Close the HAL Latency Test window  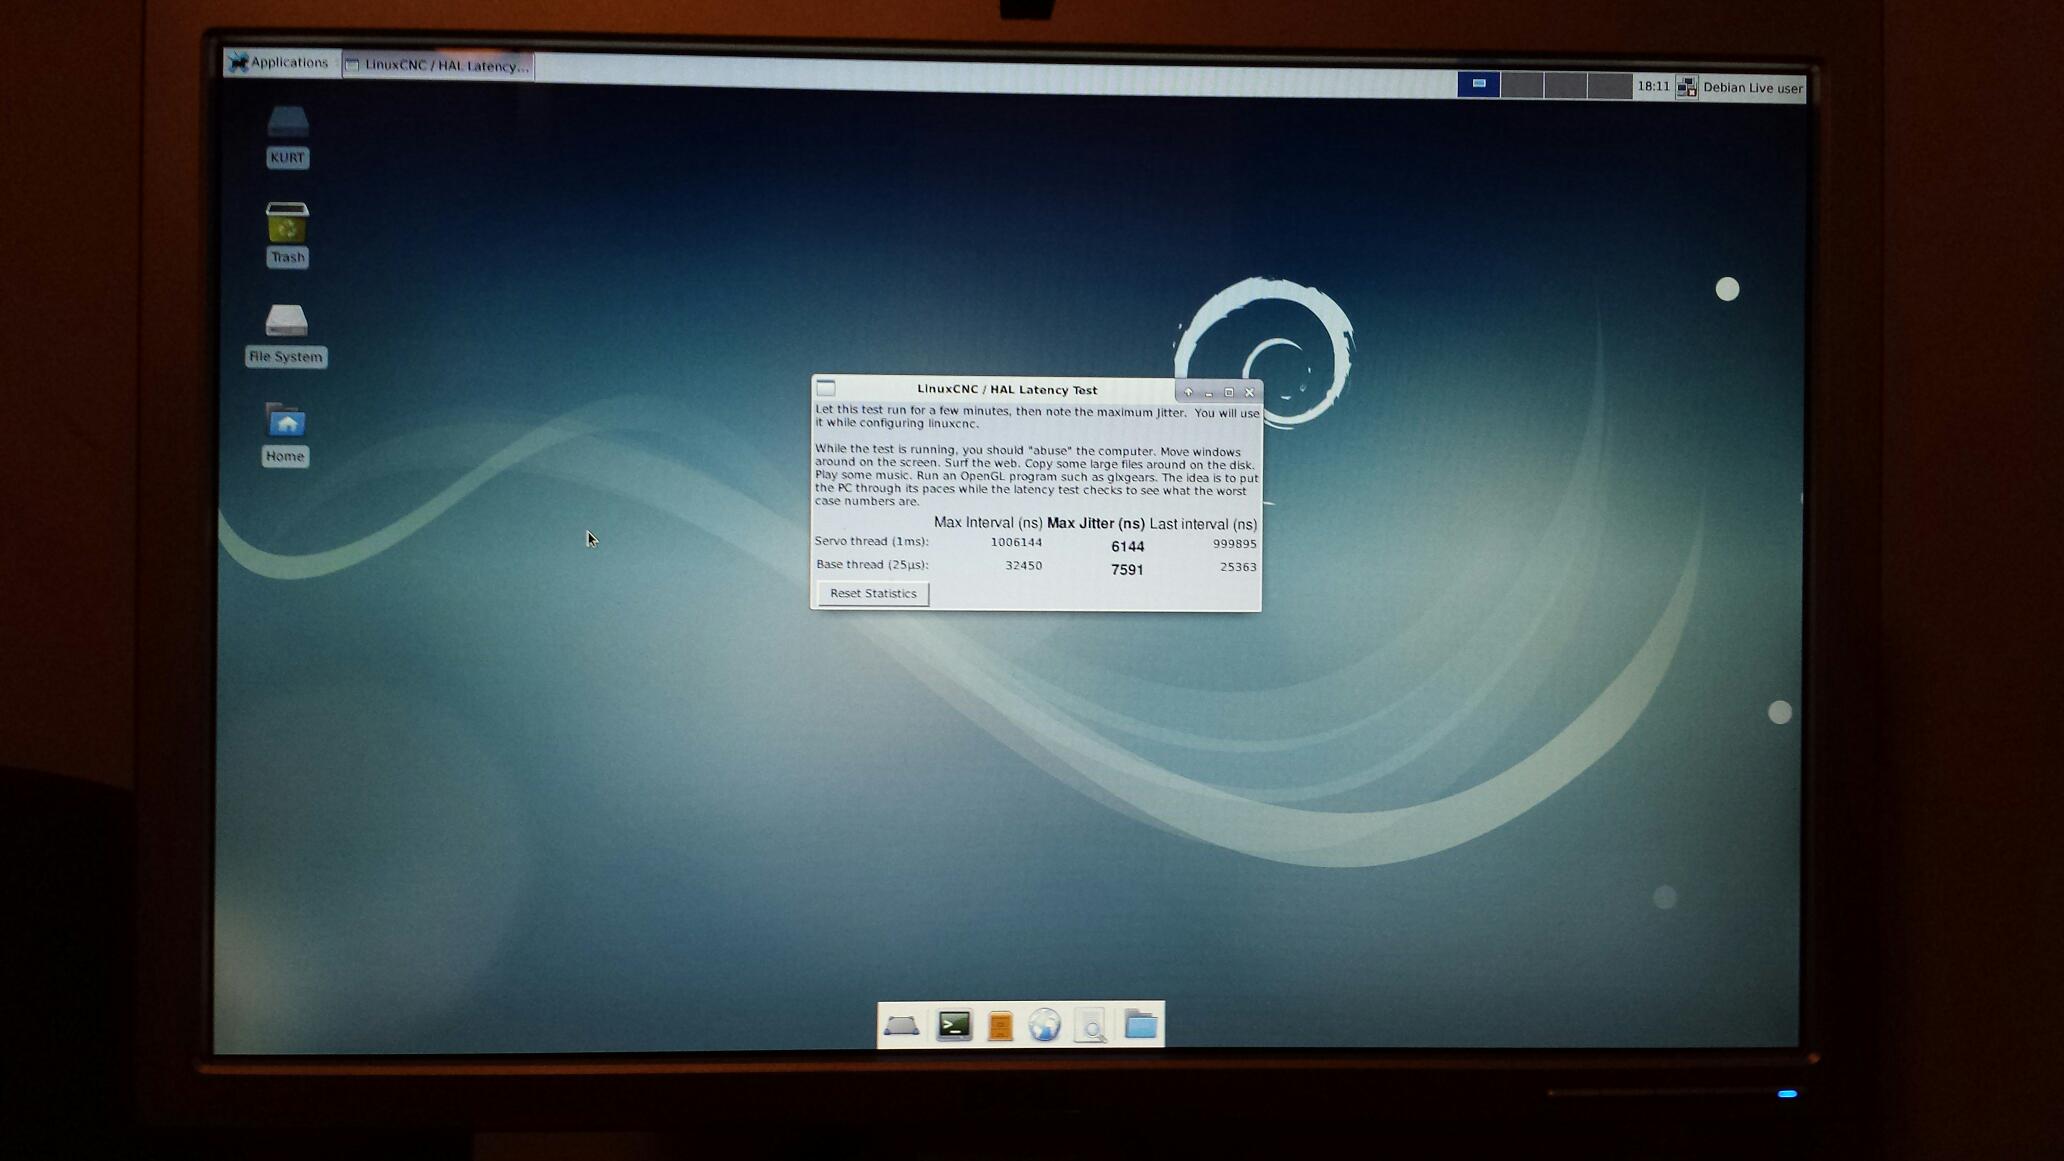1249,393
